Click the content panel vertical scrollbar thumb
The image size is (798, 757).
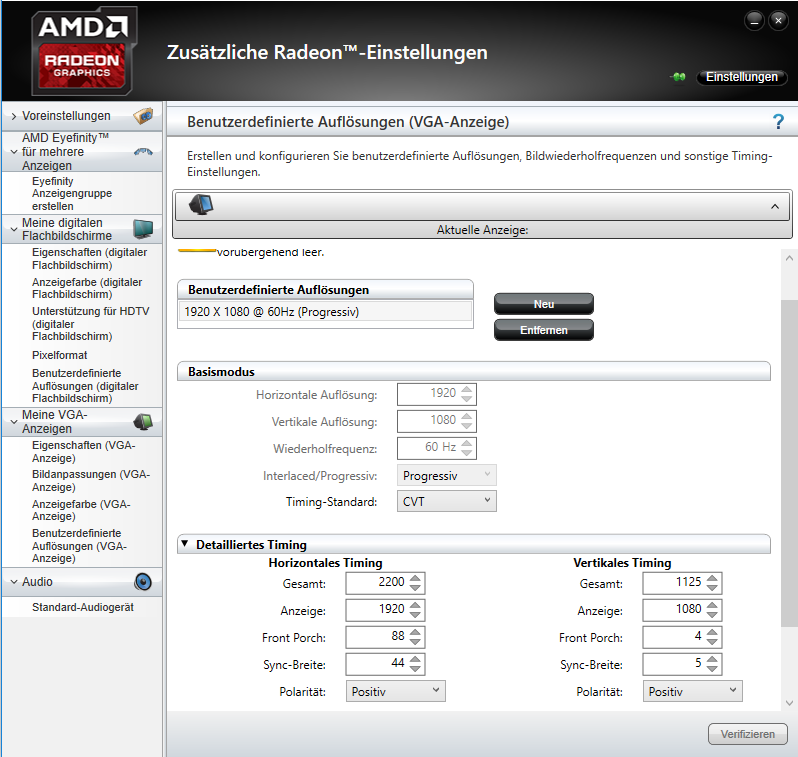[x=789, y=463]
